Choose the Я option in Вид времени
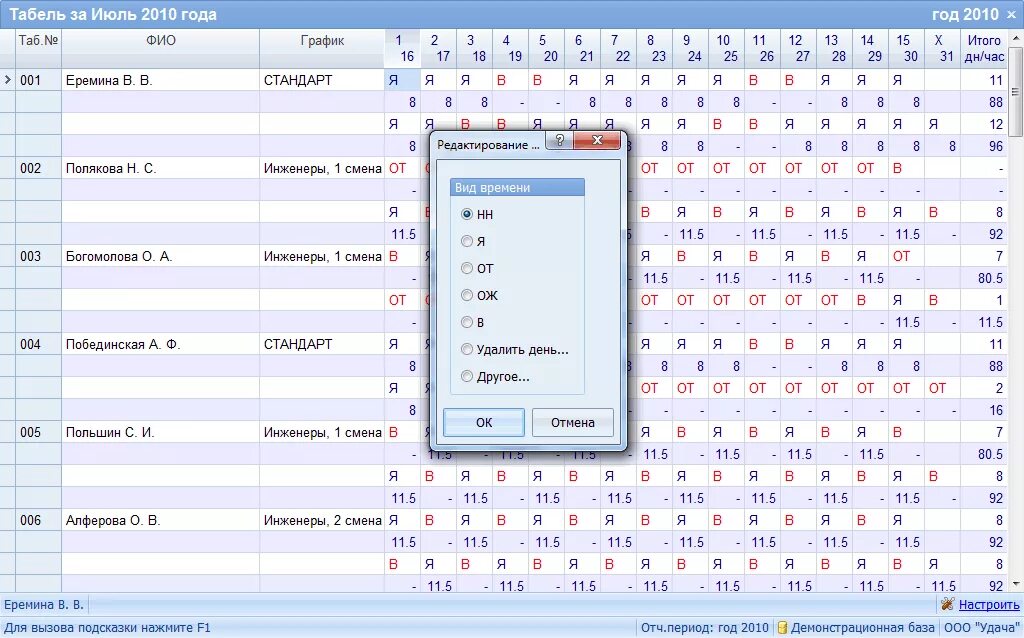Screen dimensions: 1024x638 point(466,241)
